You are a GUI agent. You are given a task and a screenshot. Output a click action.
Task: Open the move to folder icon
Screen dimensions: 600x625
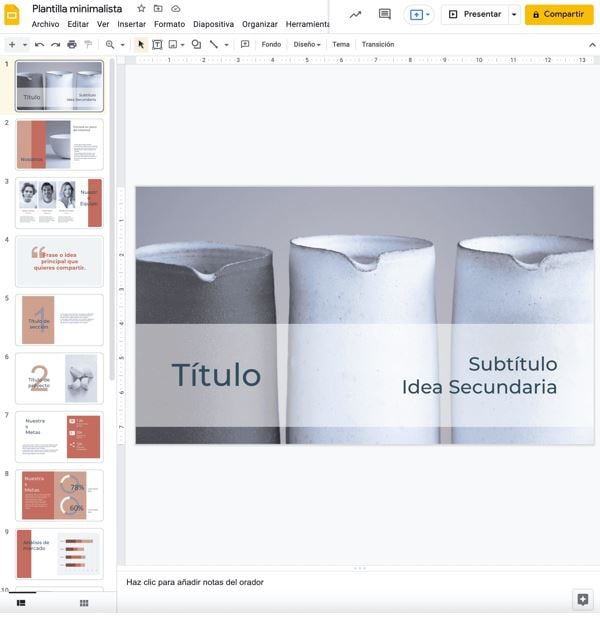(x=158, y=8)
